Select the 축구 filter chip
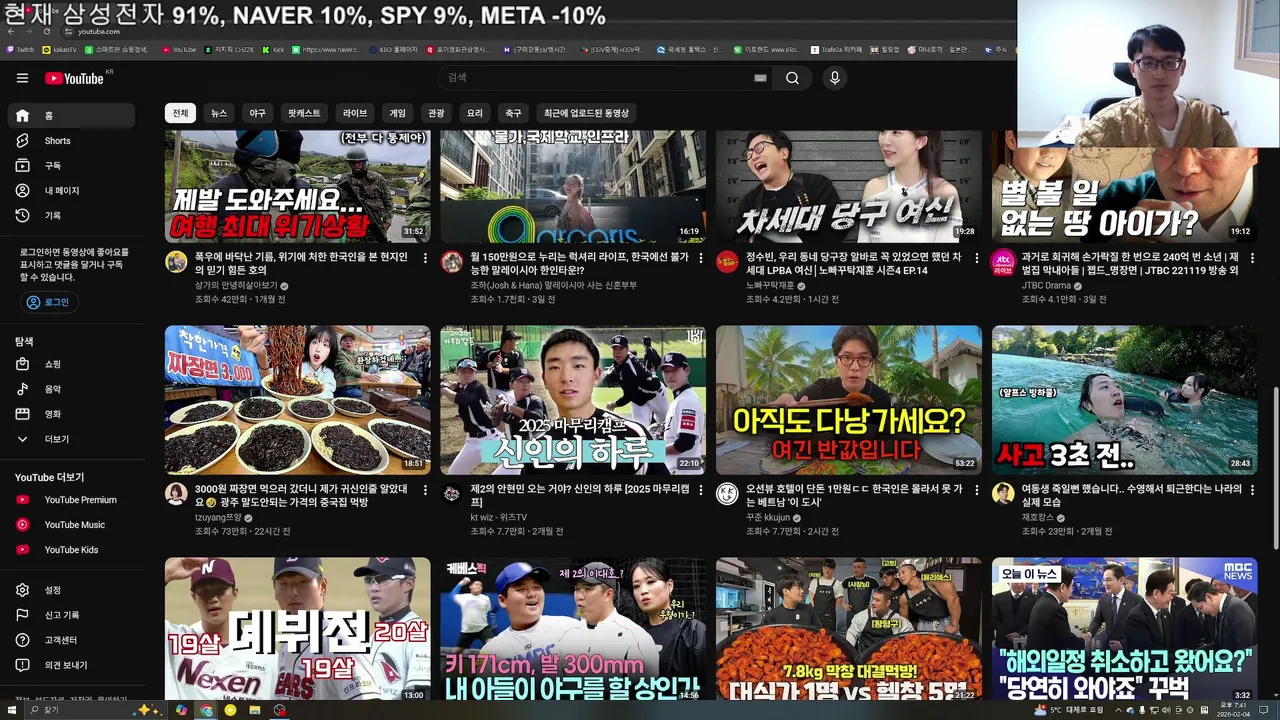Screen dimensions: 1280x720 click(513, 113)
